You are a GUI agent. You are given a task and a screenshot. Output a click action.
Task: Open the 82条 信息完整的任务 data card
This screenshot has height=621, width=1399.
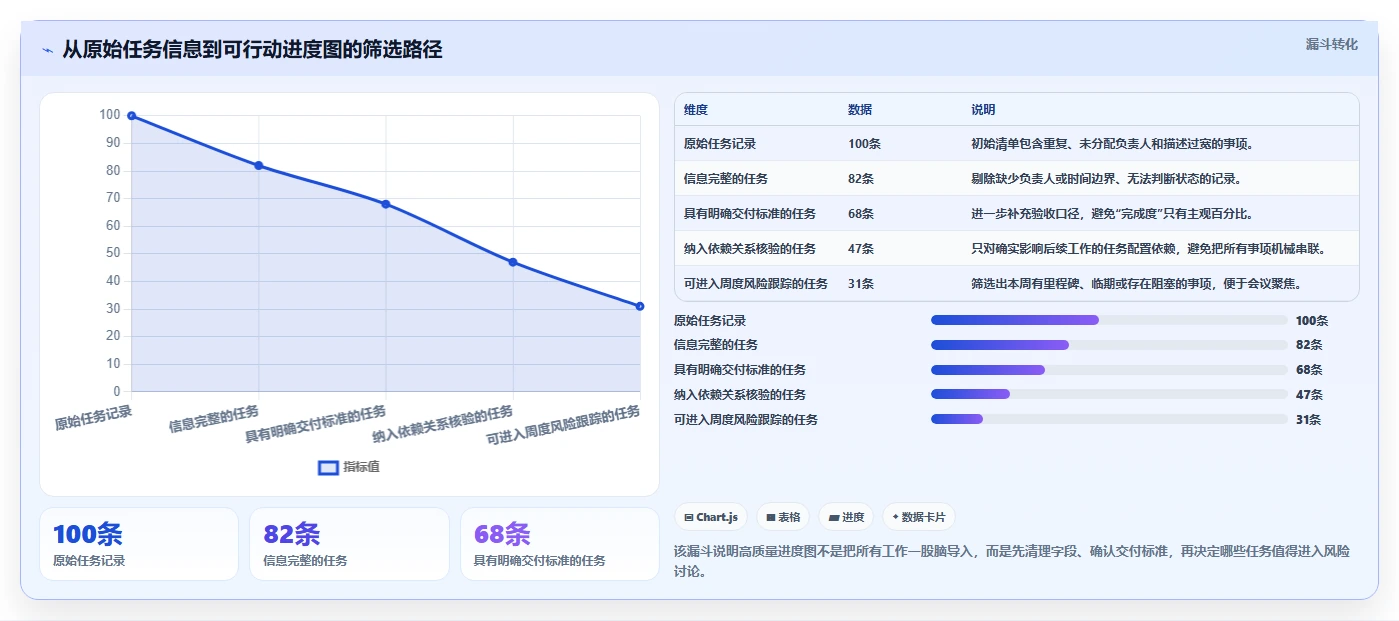pos(349,544)
